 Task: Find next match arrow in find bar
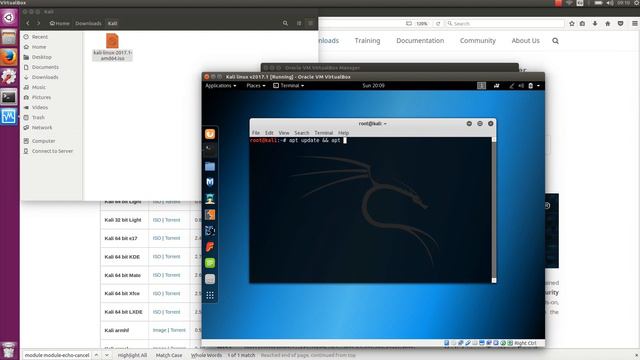[107, 355]
